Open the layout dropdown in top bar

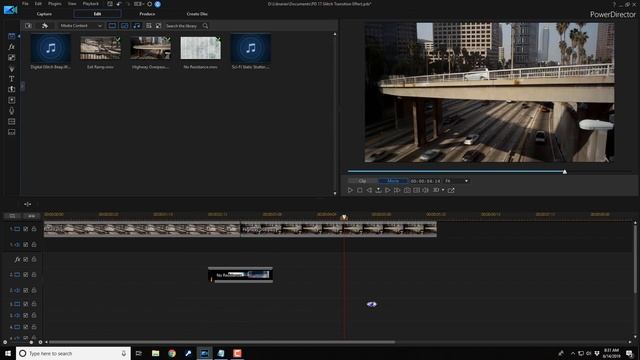tap(139, 4)
